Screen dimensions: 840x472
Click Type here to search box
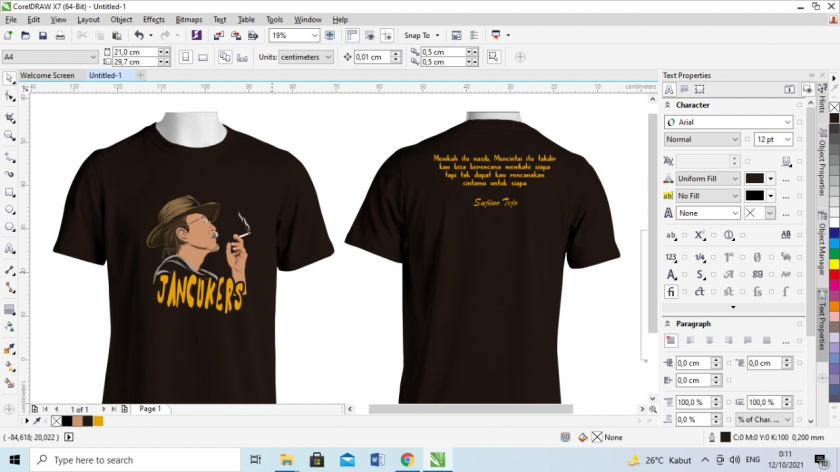[135, 460]
